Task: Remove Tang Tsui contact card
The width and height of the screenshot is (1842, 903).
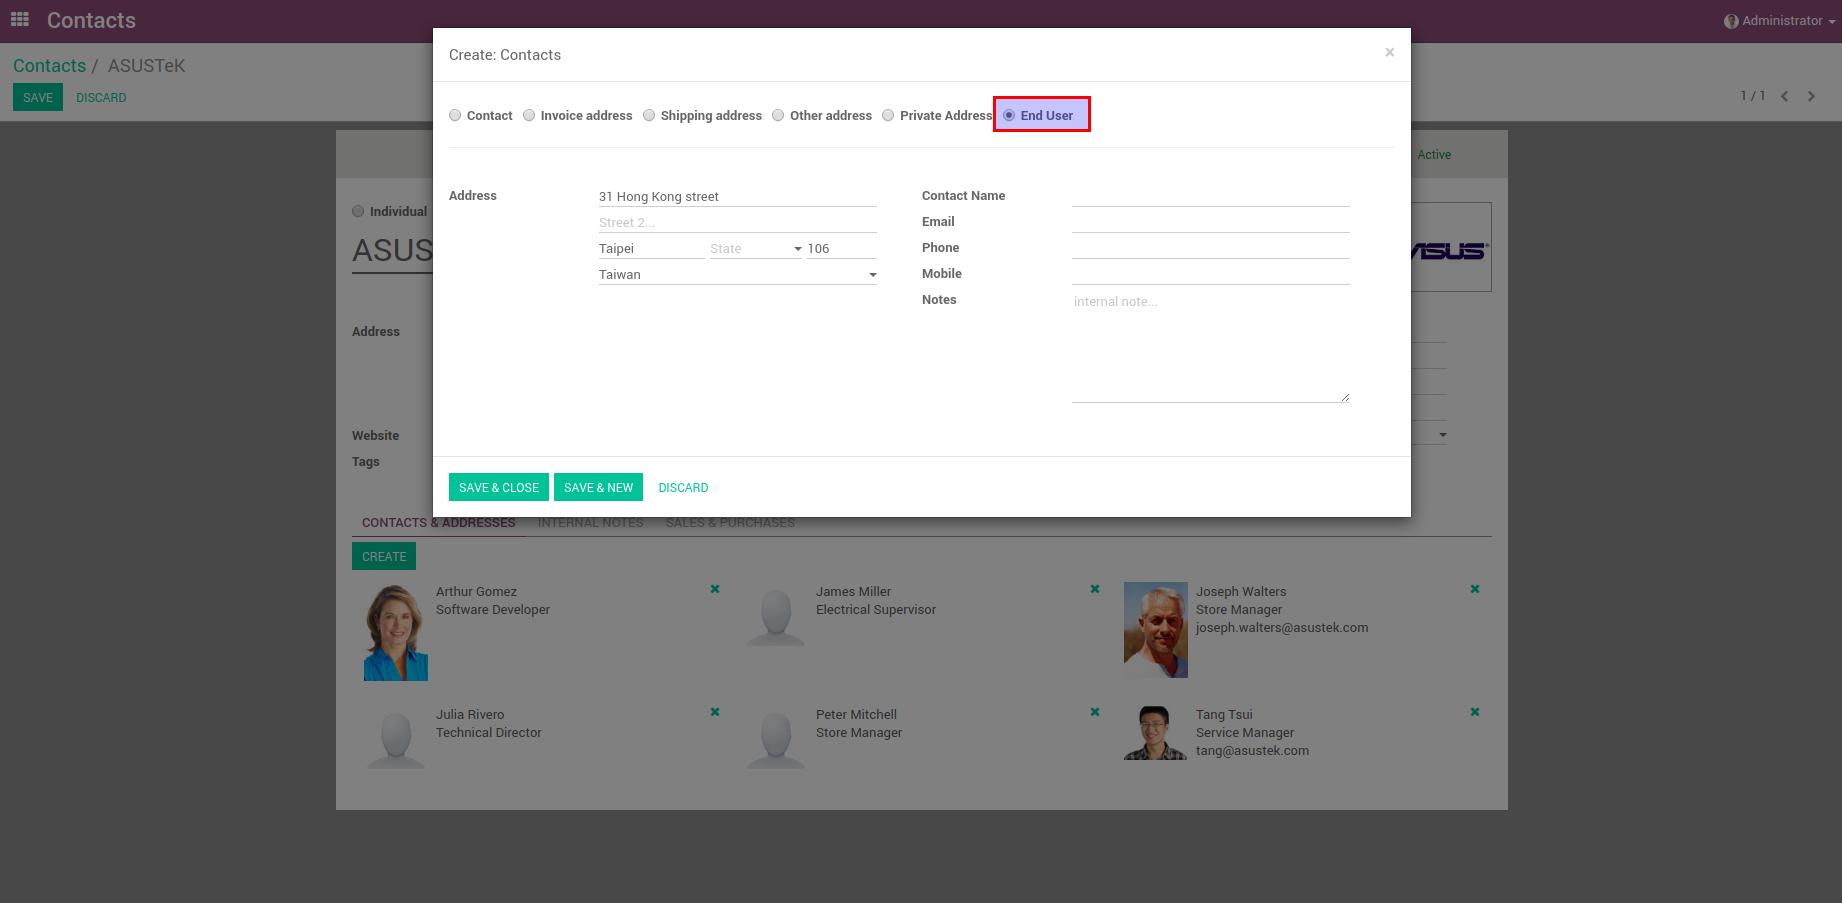Action: pyautogui.click(x=1475, y=712)
